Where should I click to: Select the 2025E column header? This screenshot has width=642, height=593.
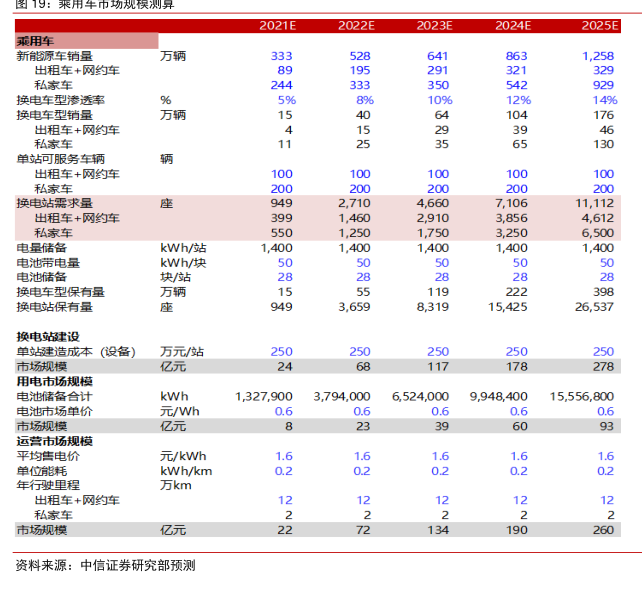597,24
